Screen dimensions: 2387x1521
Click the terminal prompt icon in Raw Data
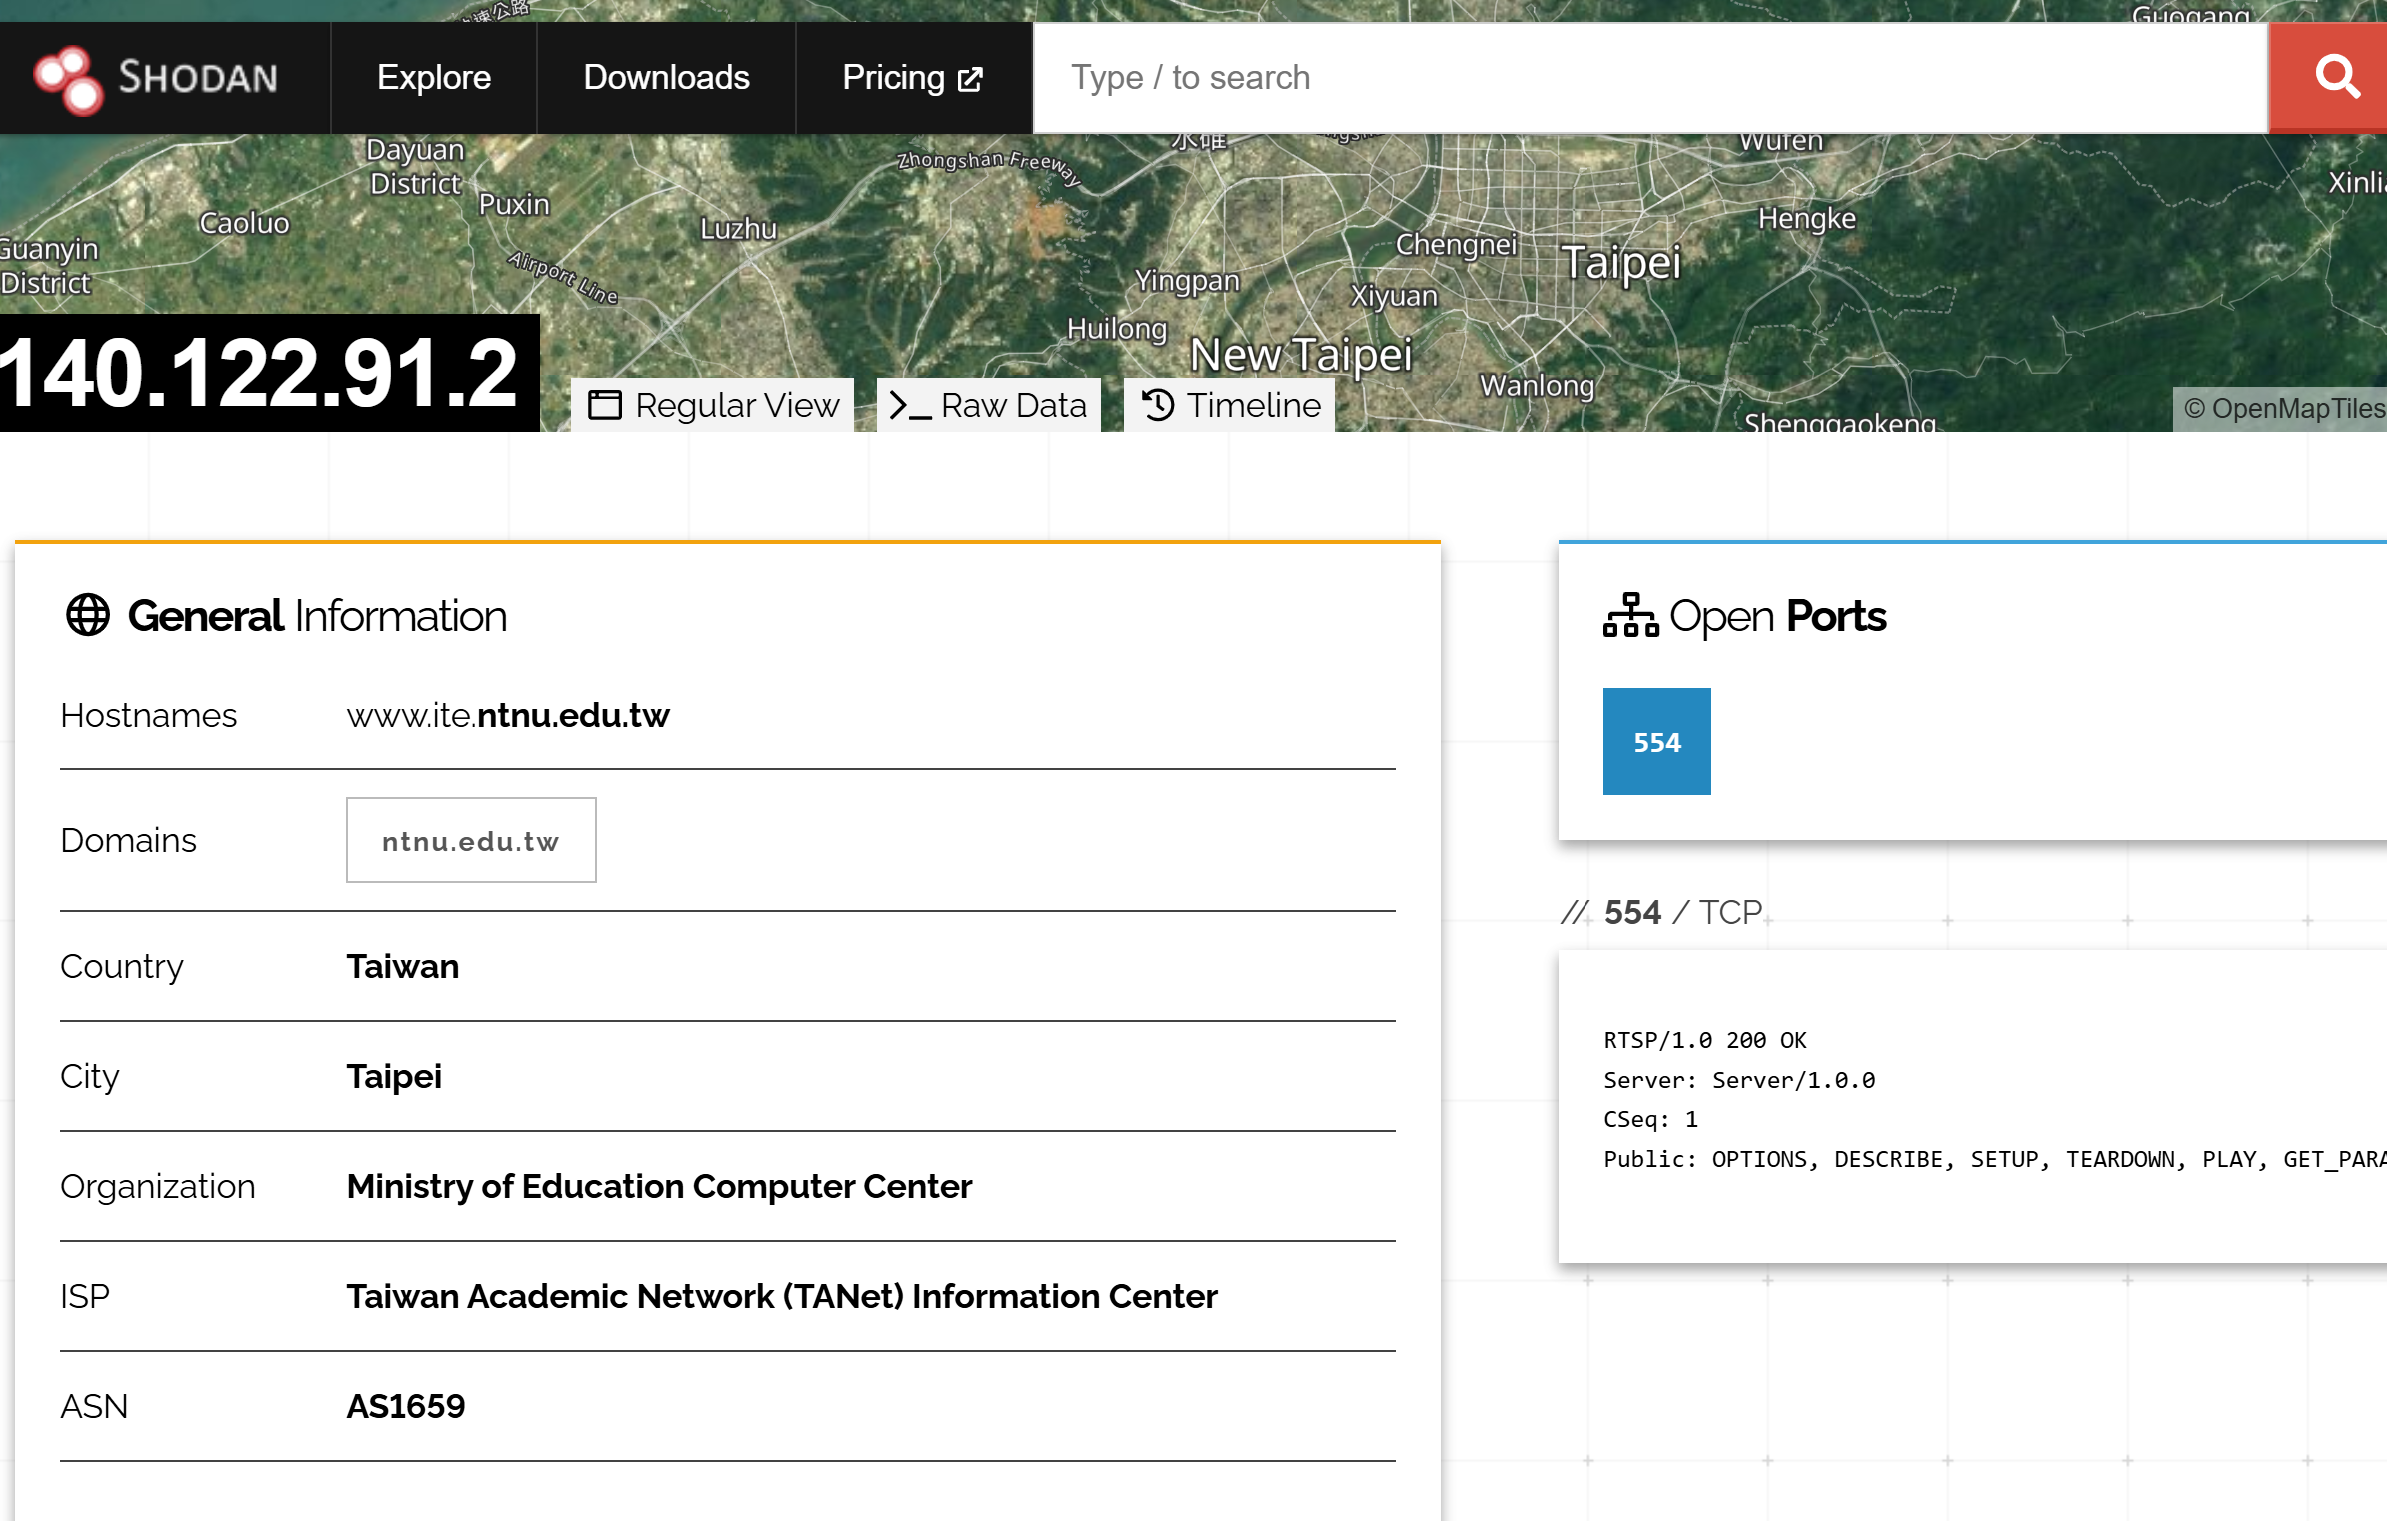coord(910,406)
